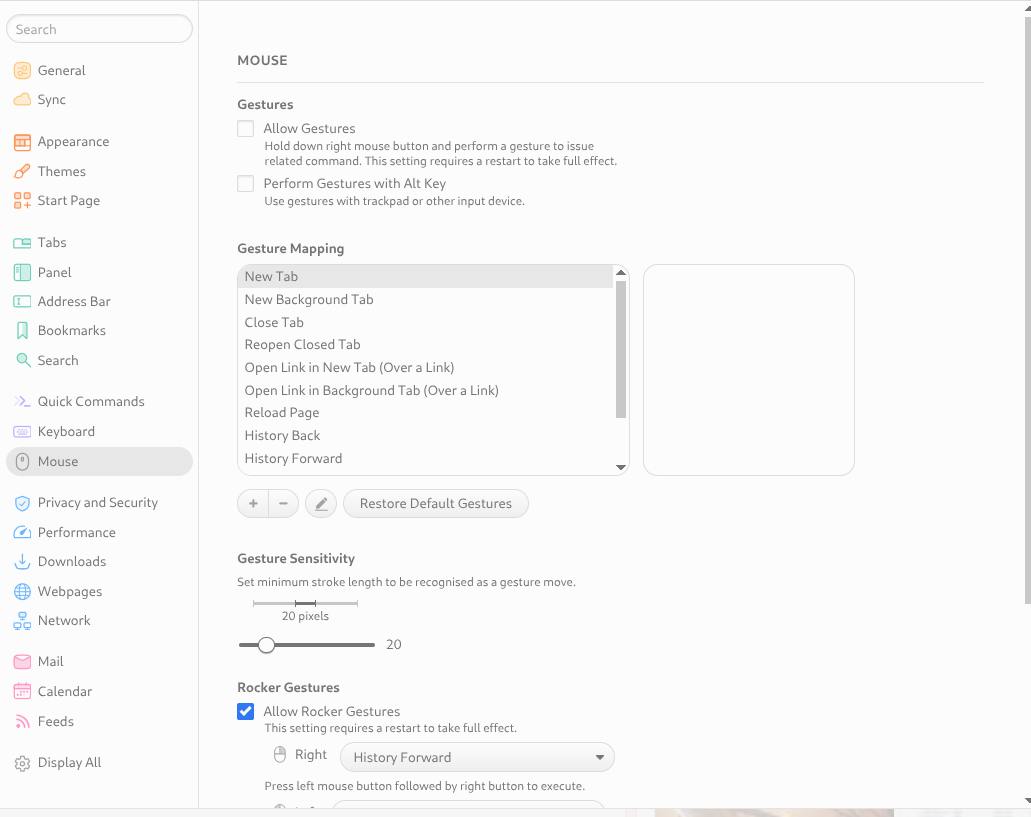Open the Webpages globe icon
1031x817 pixels.
tap(22, 592)
